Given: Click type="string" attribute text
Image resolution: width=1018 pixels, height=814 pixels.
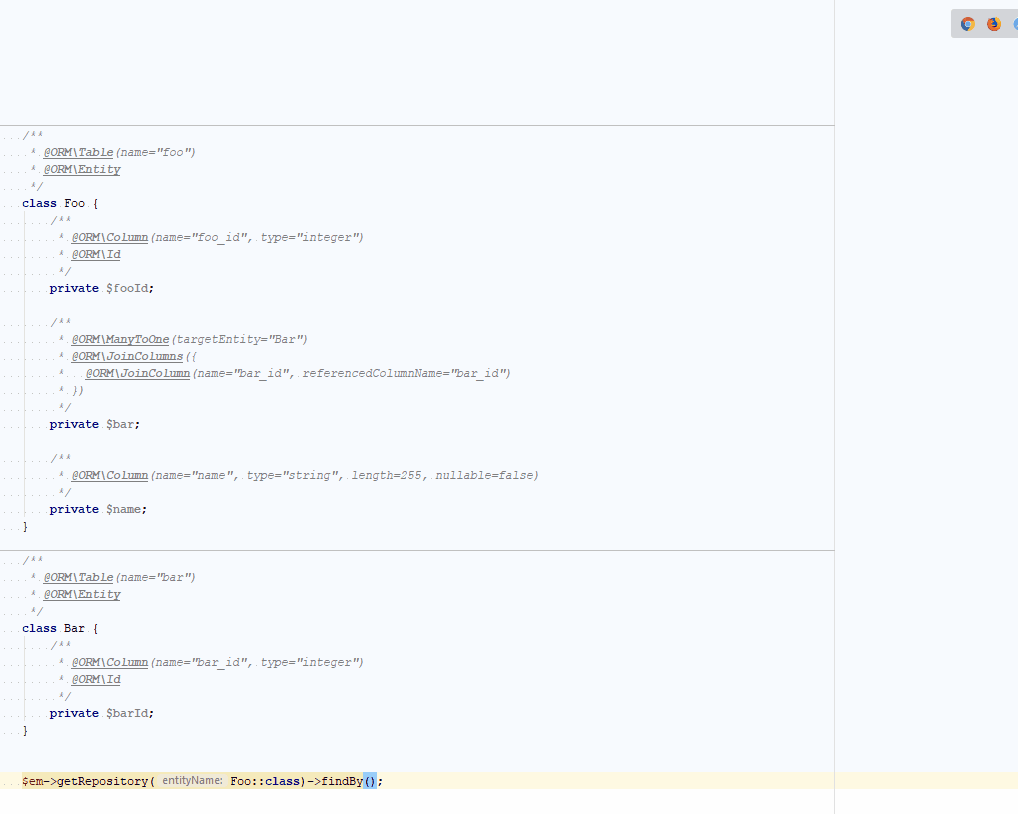Looking at the screenshot, I should pos(292,476).
